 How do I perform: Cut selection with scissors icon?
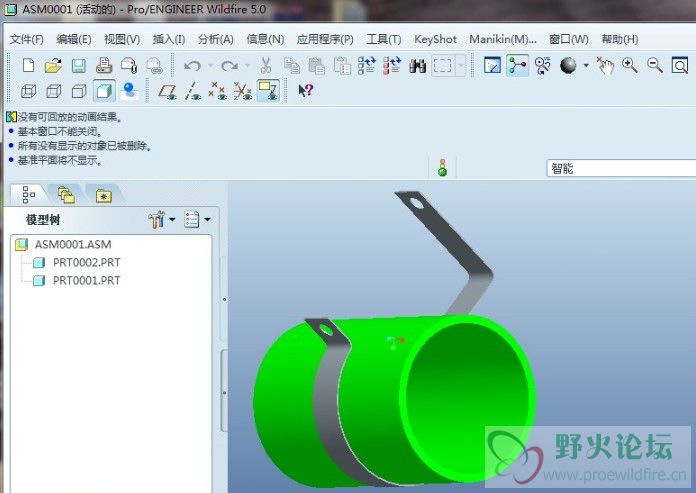coord(266,66)
